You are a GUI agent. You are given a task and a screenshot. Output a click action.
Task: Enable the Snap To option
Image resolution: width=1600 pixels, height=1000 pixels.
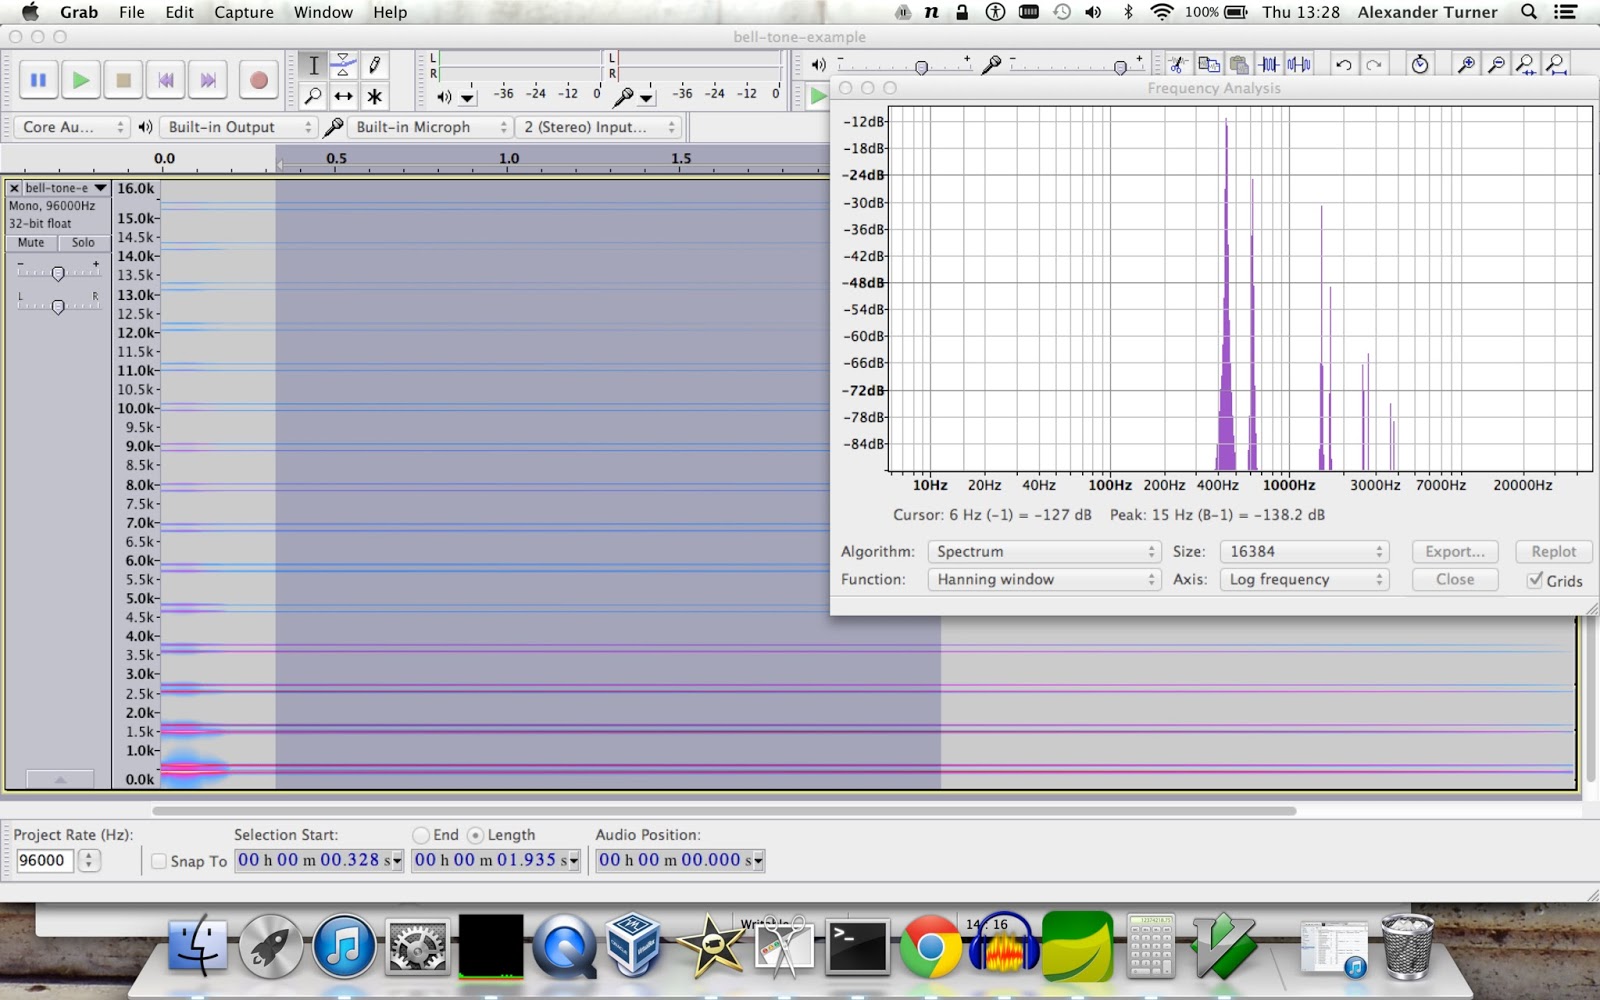160,860
